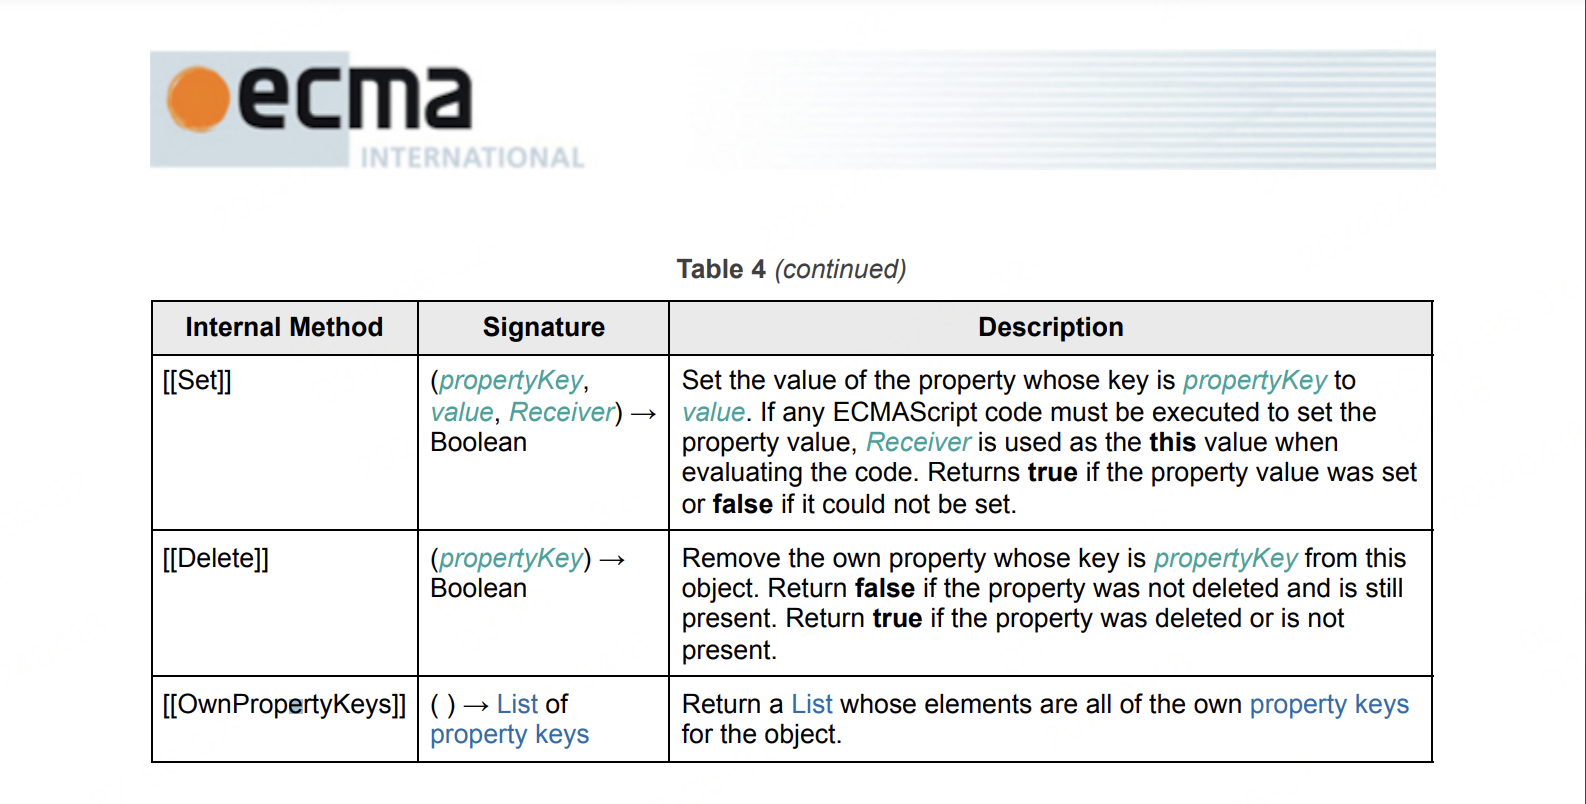Follow property keys link in signature column
The image size is (1586, 804).
510,735
